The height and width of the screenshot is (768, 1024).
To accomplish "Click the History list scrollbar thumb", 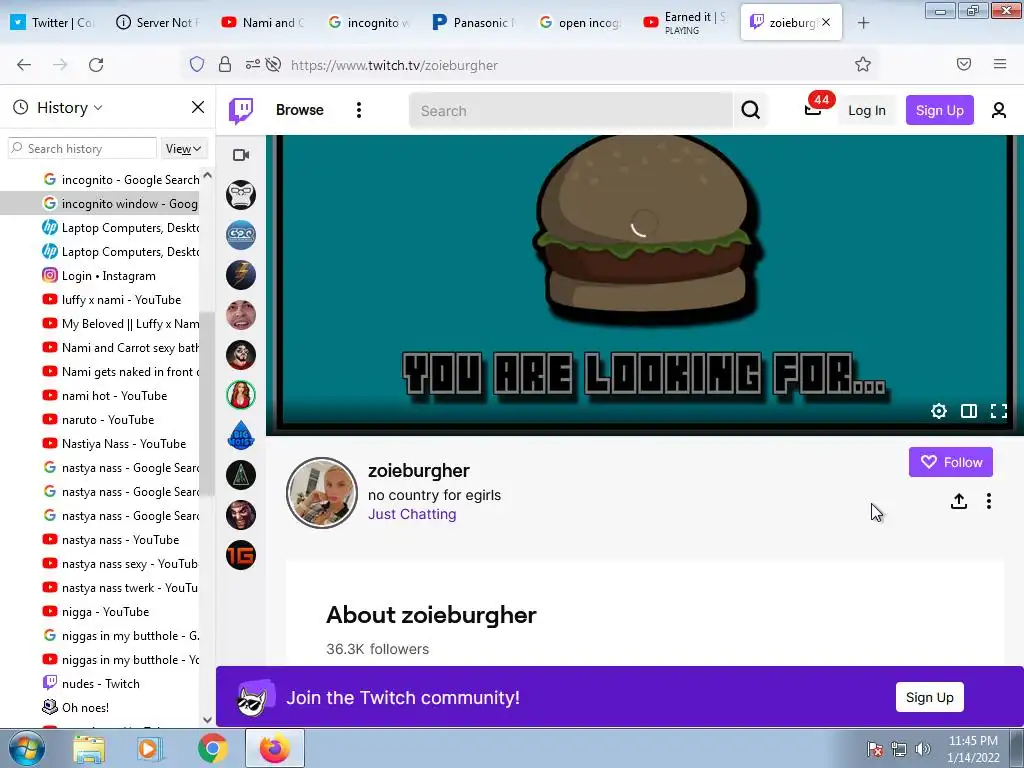I will tap(207, 404).
